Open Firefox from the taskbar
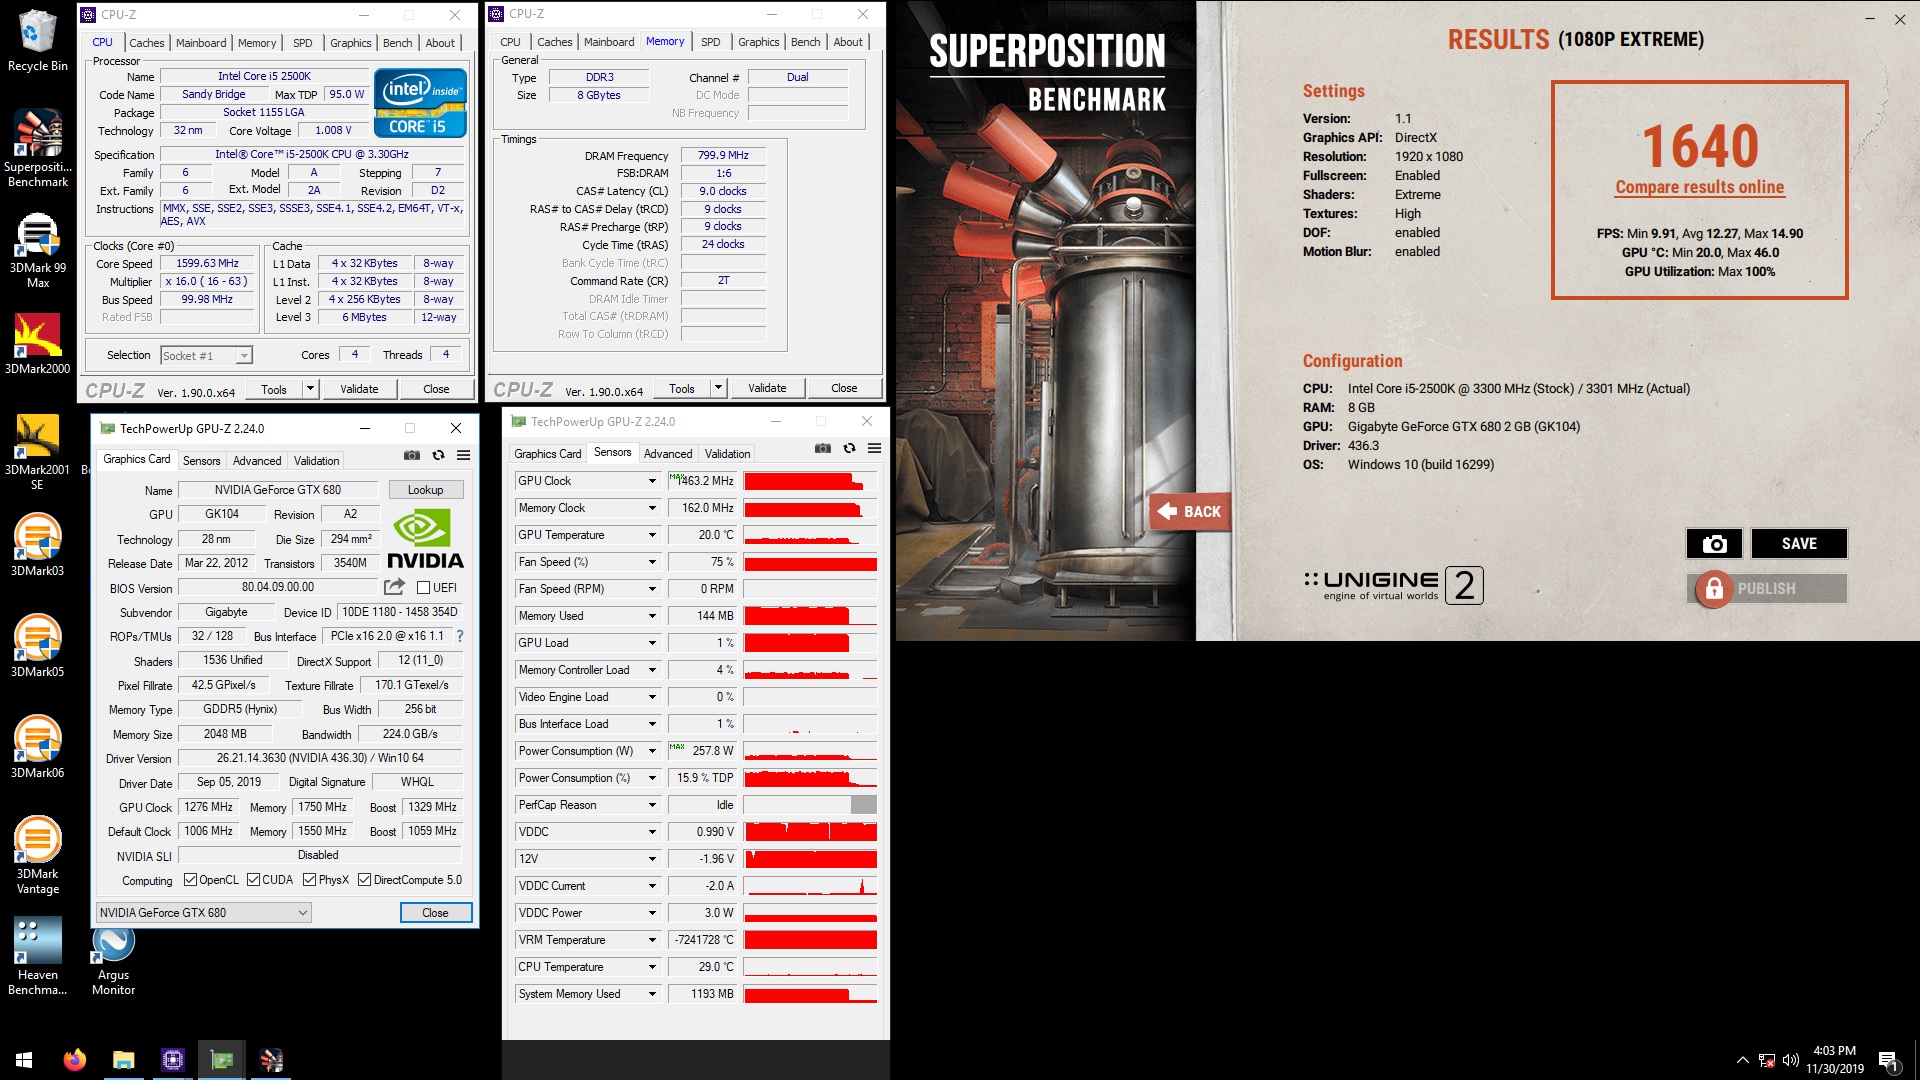 pyautogui.click(x=74, y=1060)
